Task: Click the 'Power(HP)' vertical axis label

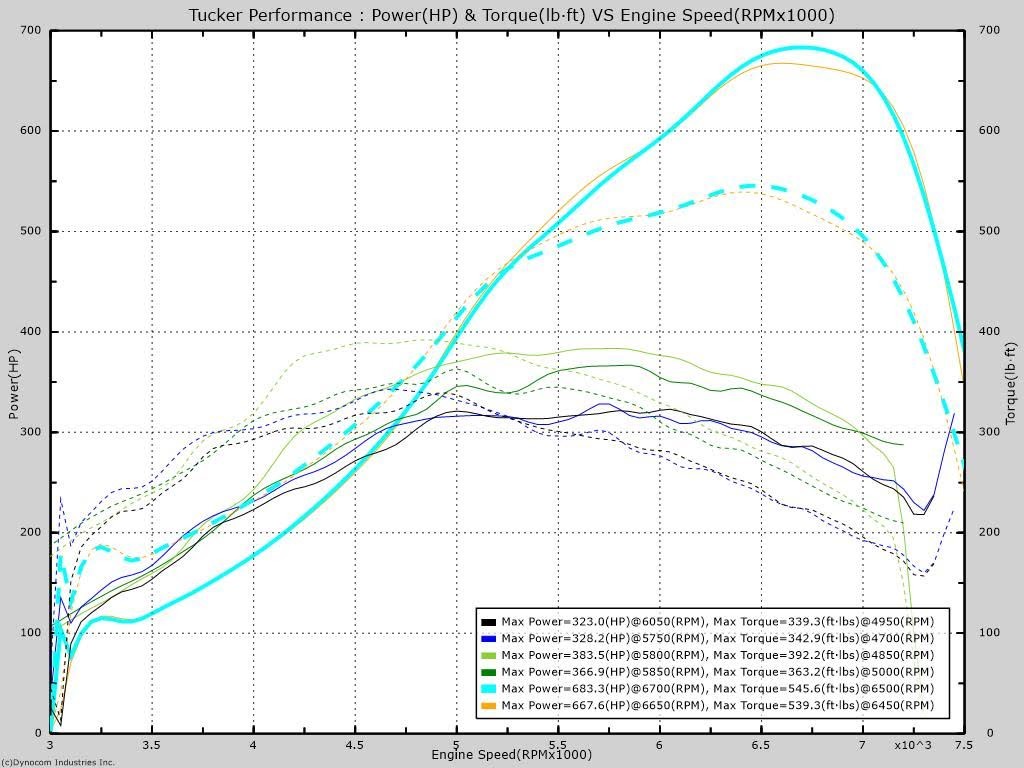Action: click(x=14, y=384)
